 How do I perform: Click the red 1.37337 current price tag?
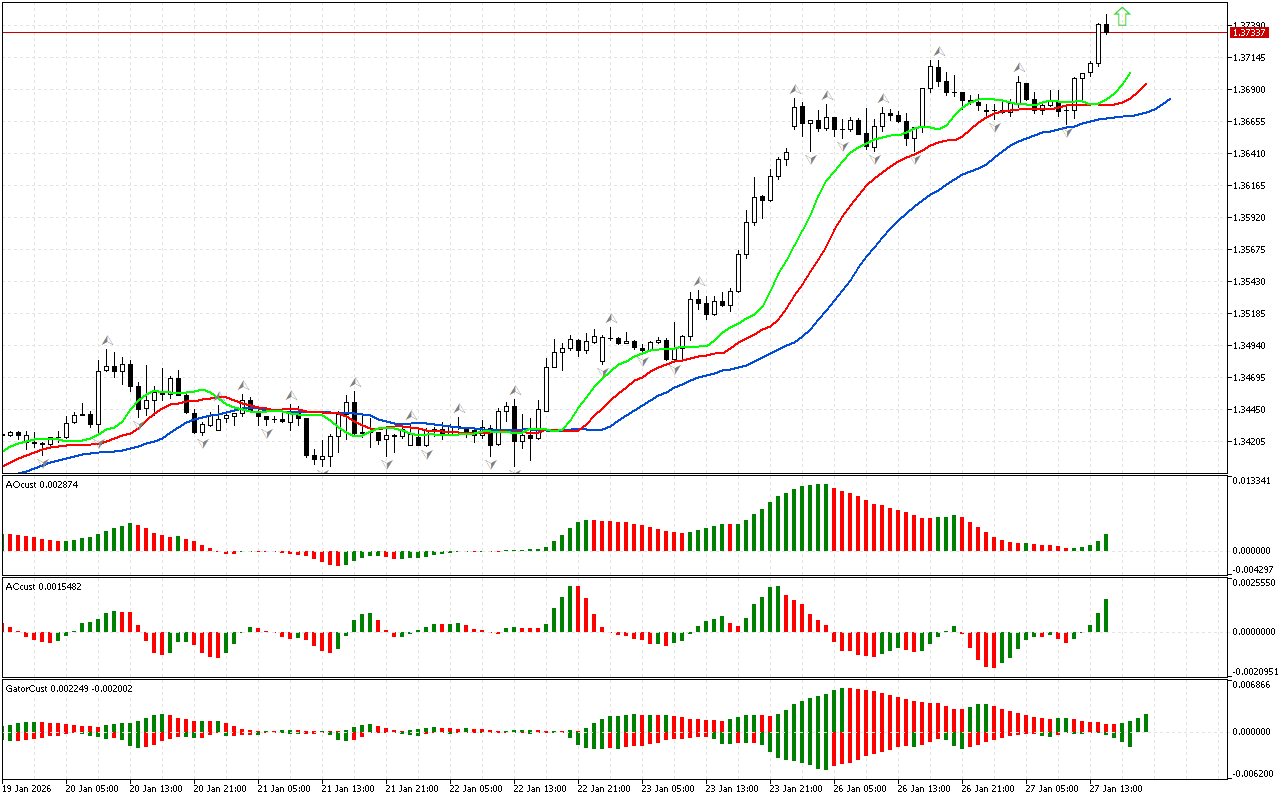[x=1250, y=33]
